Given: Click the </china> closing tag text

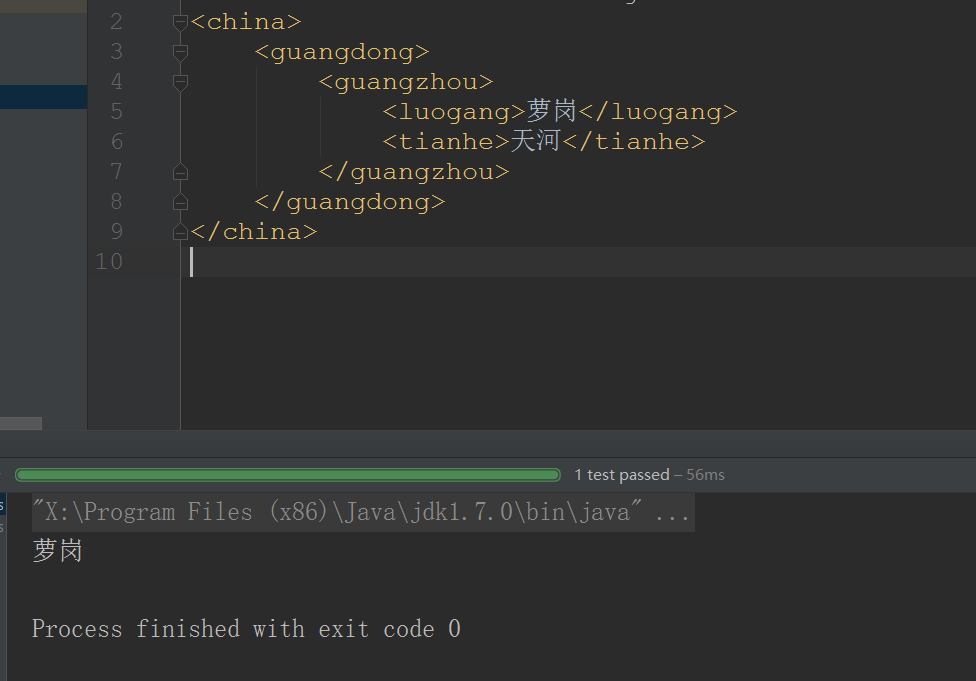Looking at the screenshot, I should coord(254,232).
